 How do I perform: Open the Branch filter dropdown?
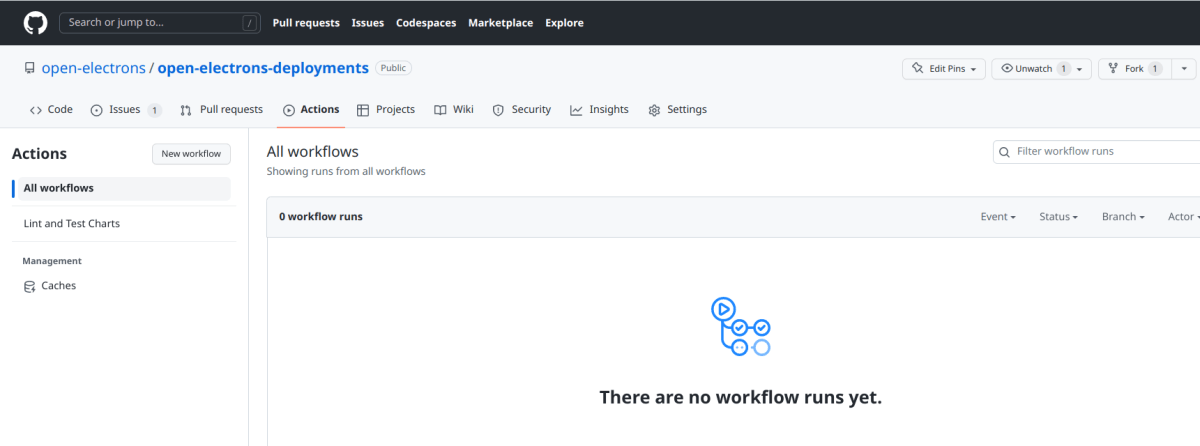click(x=1123, y=217)
